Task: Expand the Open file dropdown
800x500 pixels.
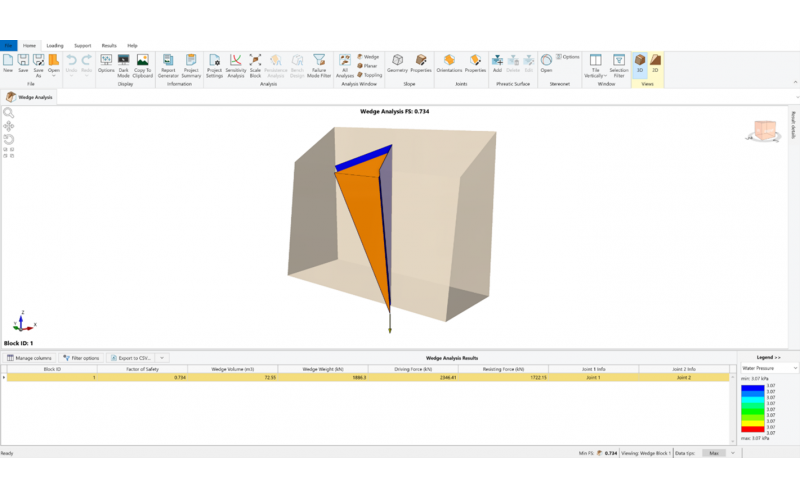Action: point(54,72)
